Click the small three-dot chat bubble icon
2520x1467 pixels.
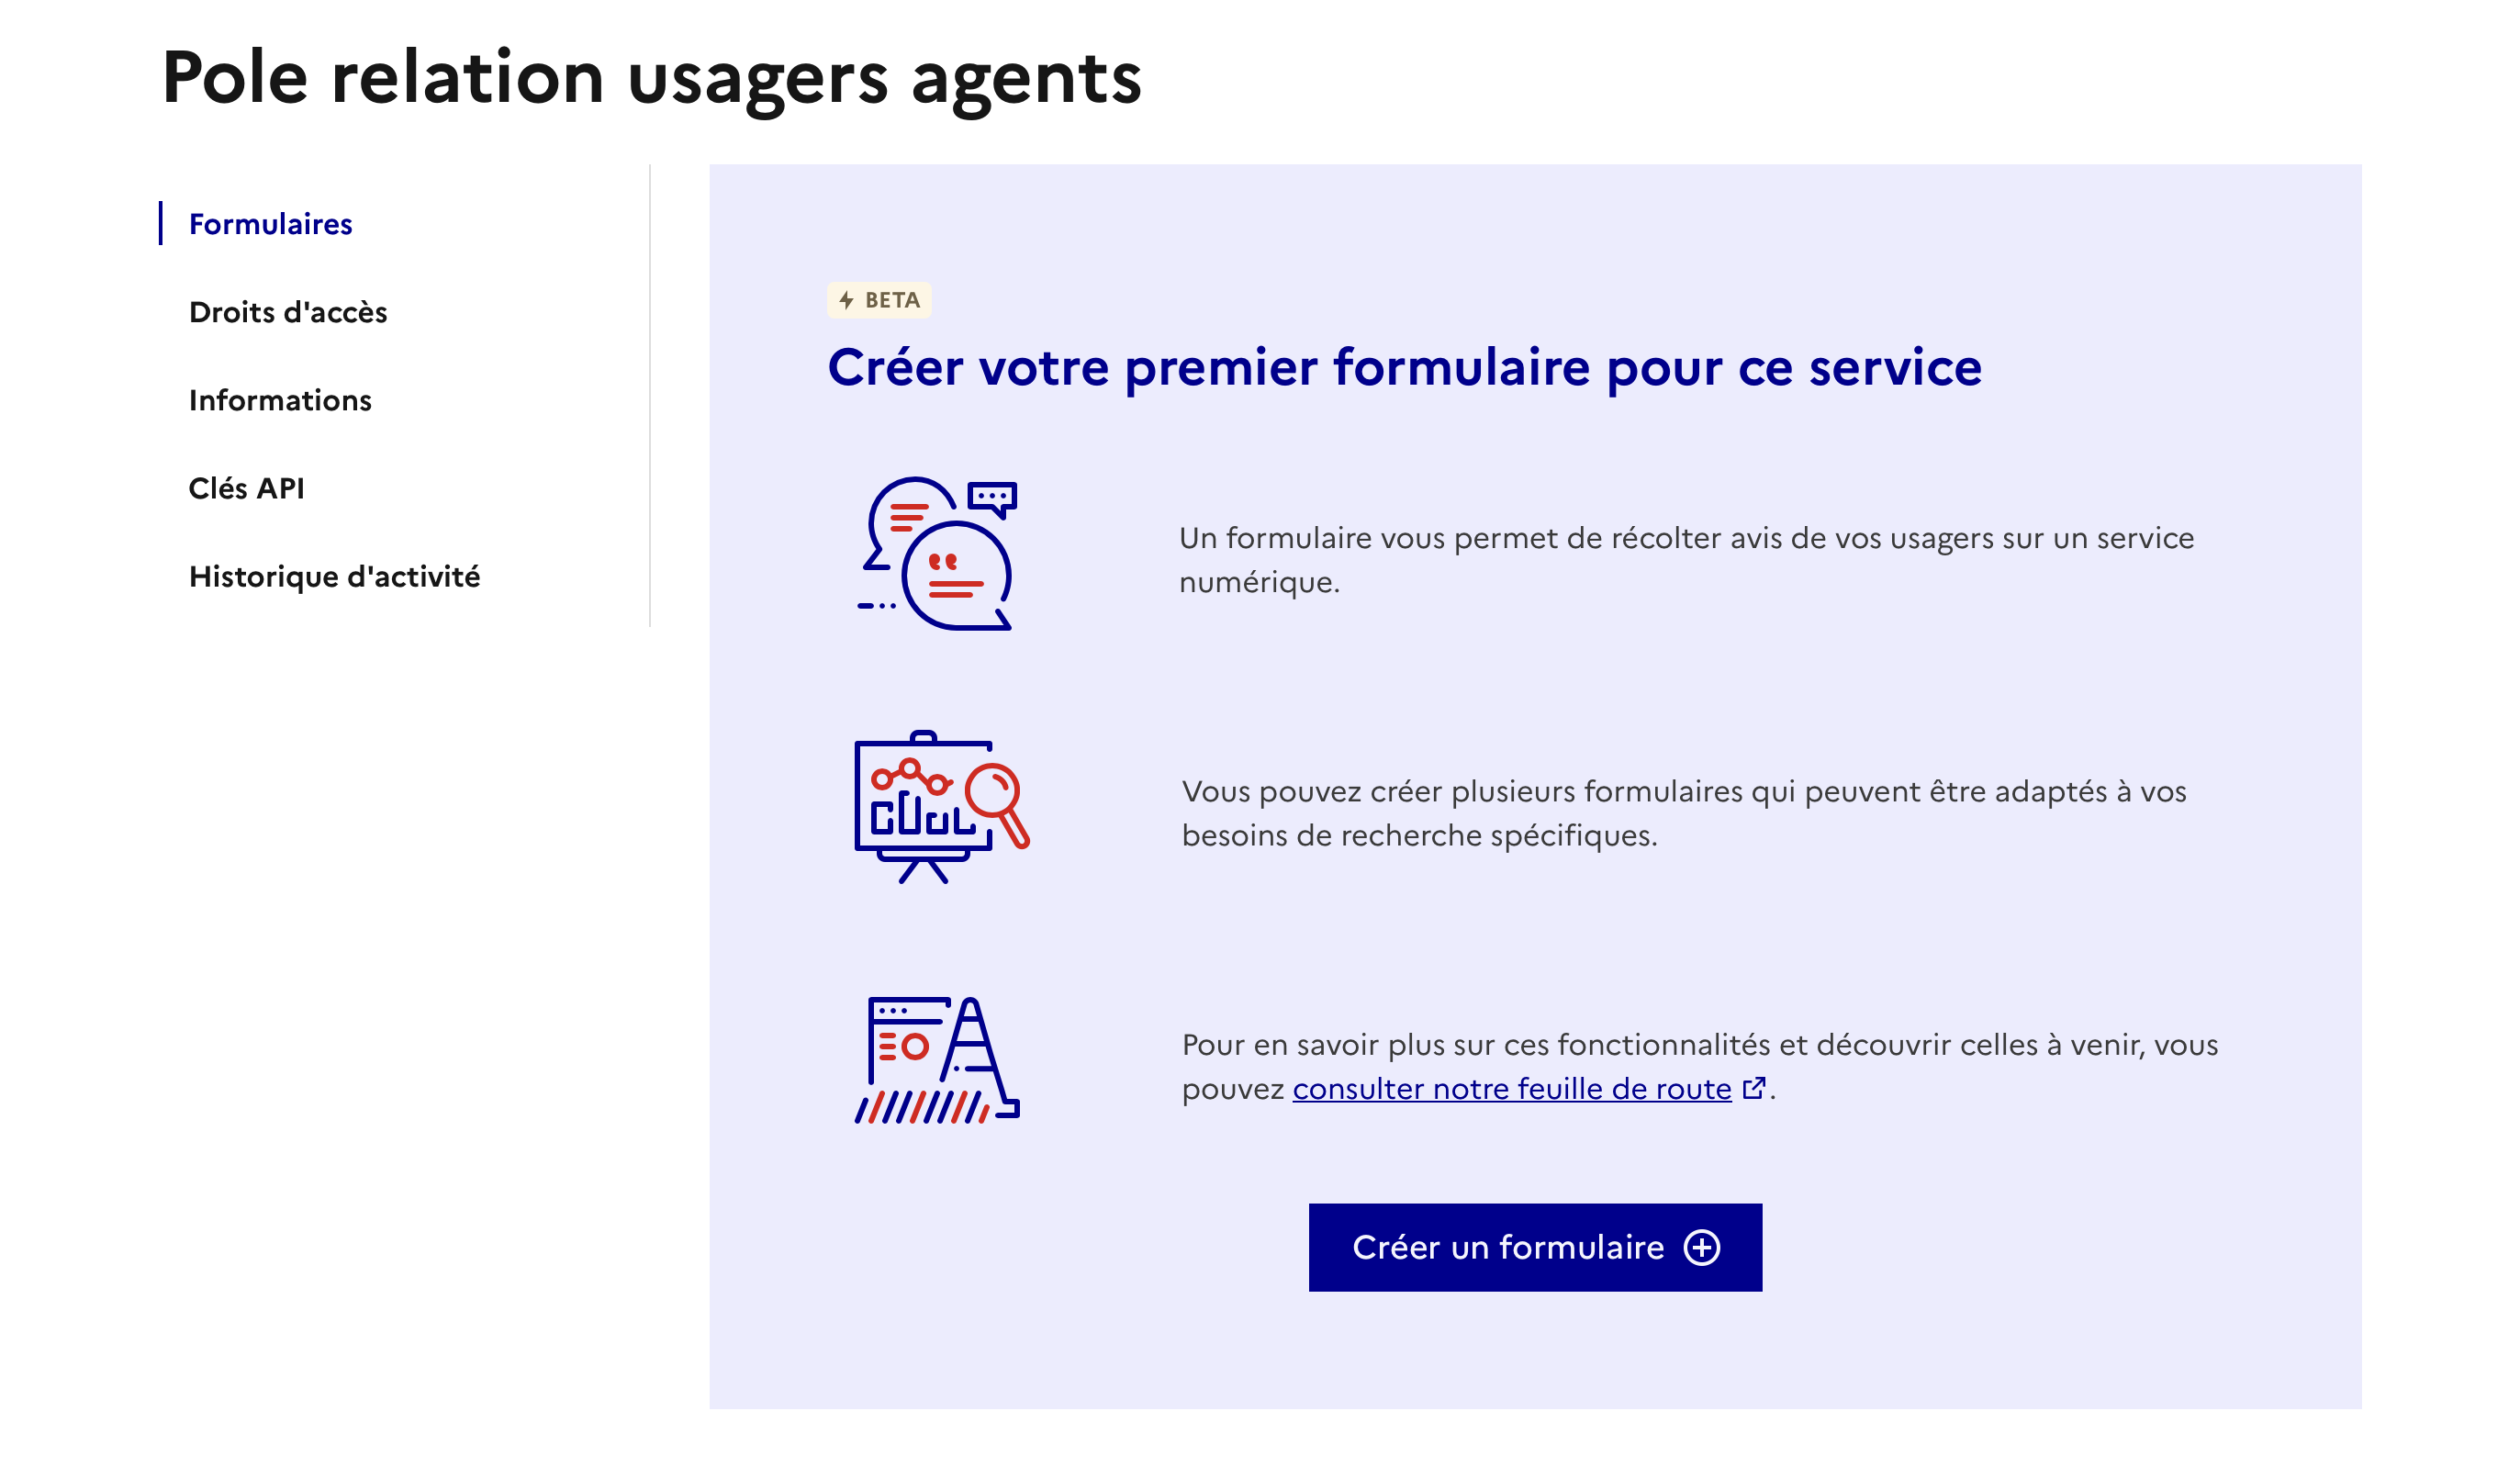[993, 498]
